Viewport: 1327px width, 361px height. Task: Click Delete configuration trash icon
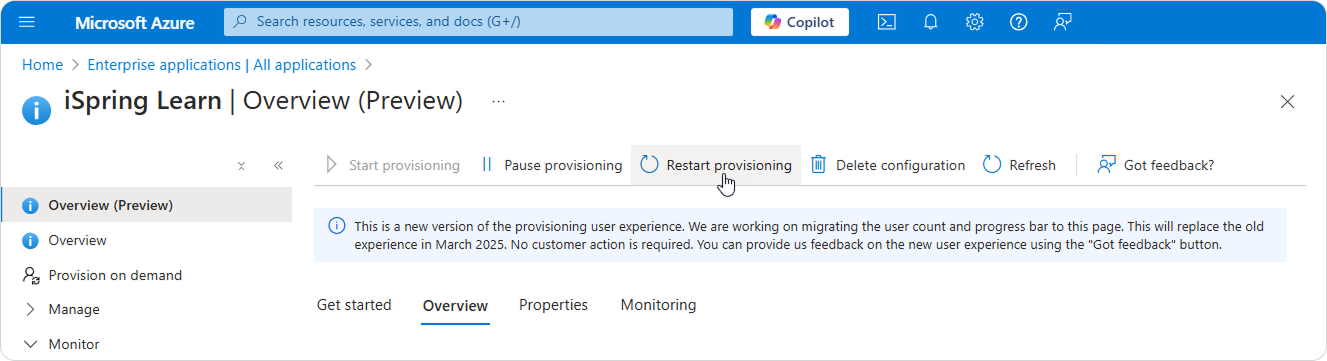(x=819, y=165)
